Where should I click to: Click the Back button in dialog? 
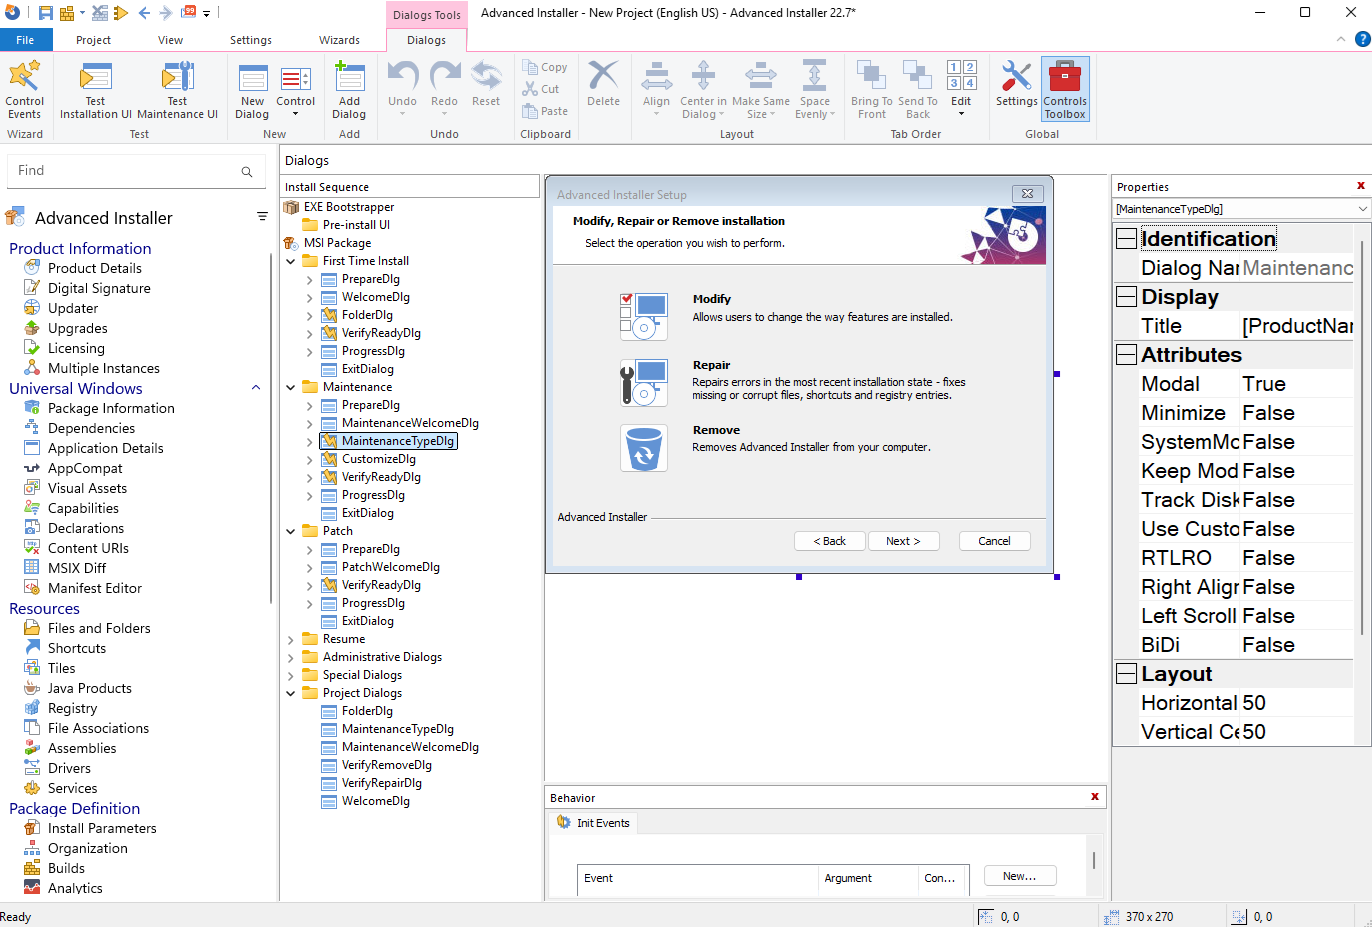tap(830, 541)
